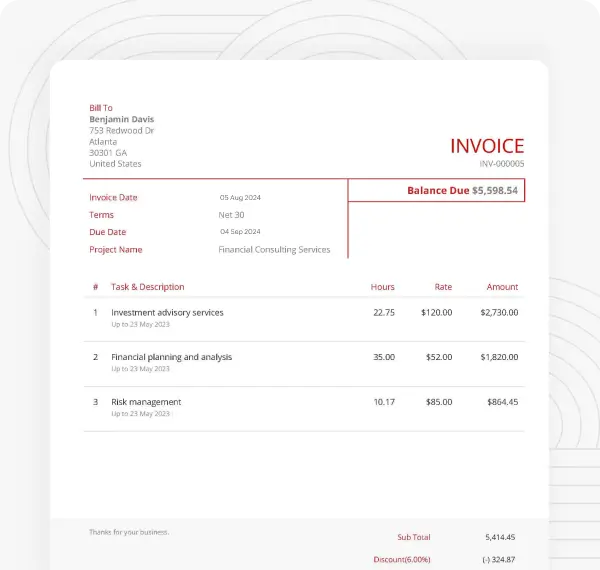600x570 pixels.
Task: Select amount $1,820.00
Action: [x=499, y=357]
